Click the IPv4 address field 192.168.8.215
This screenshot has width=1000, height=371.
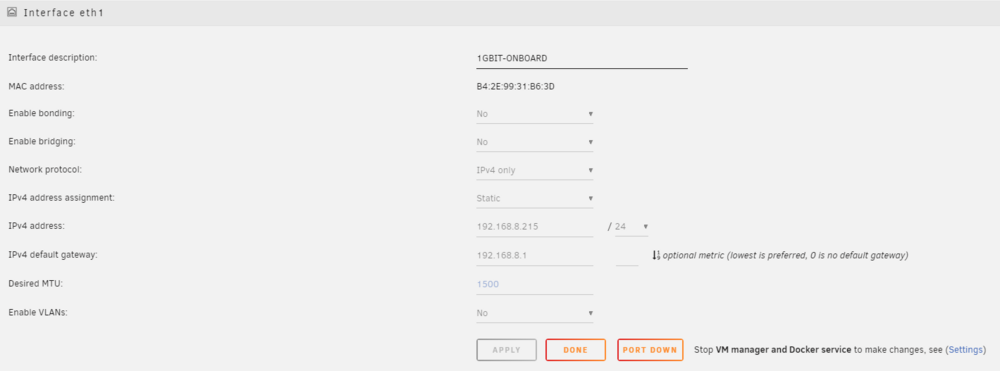[x=534, y=227]
